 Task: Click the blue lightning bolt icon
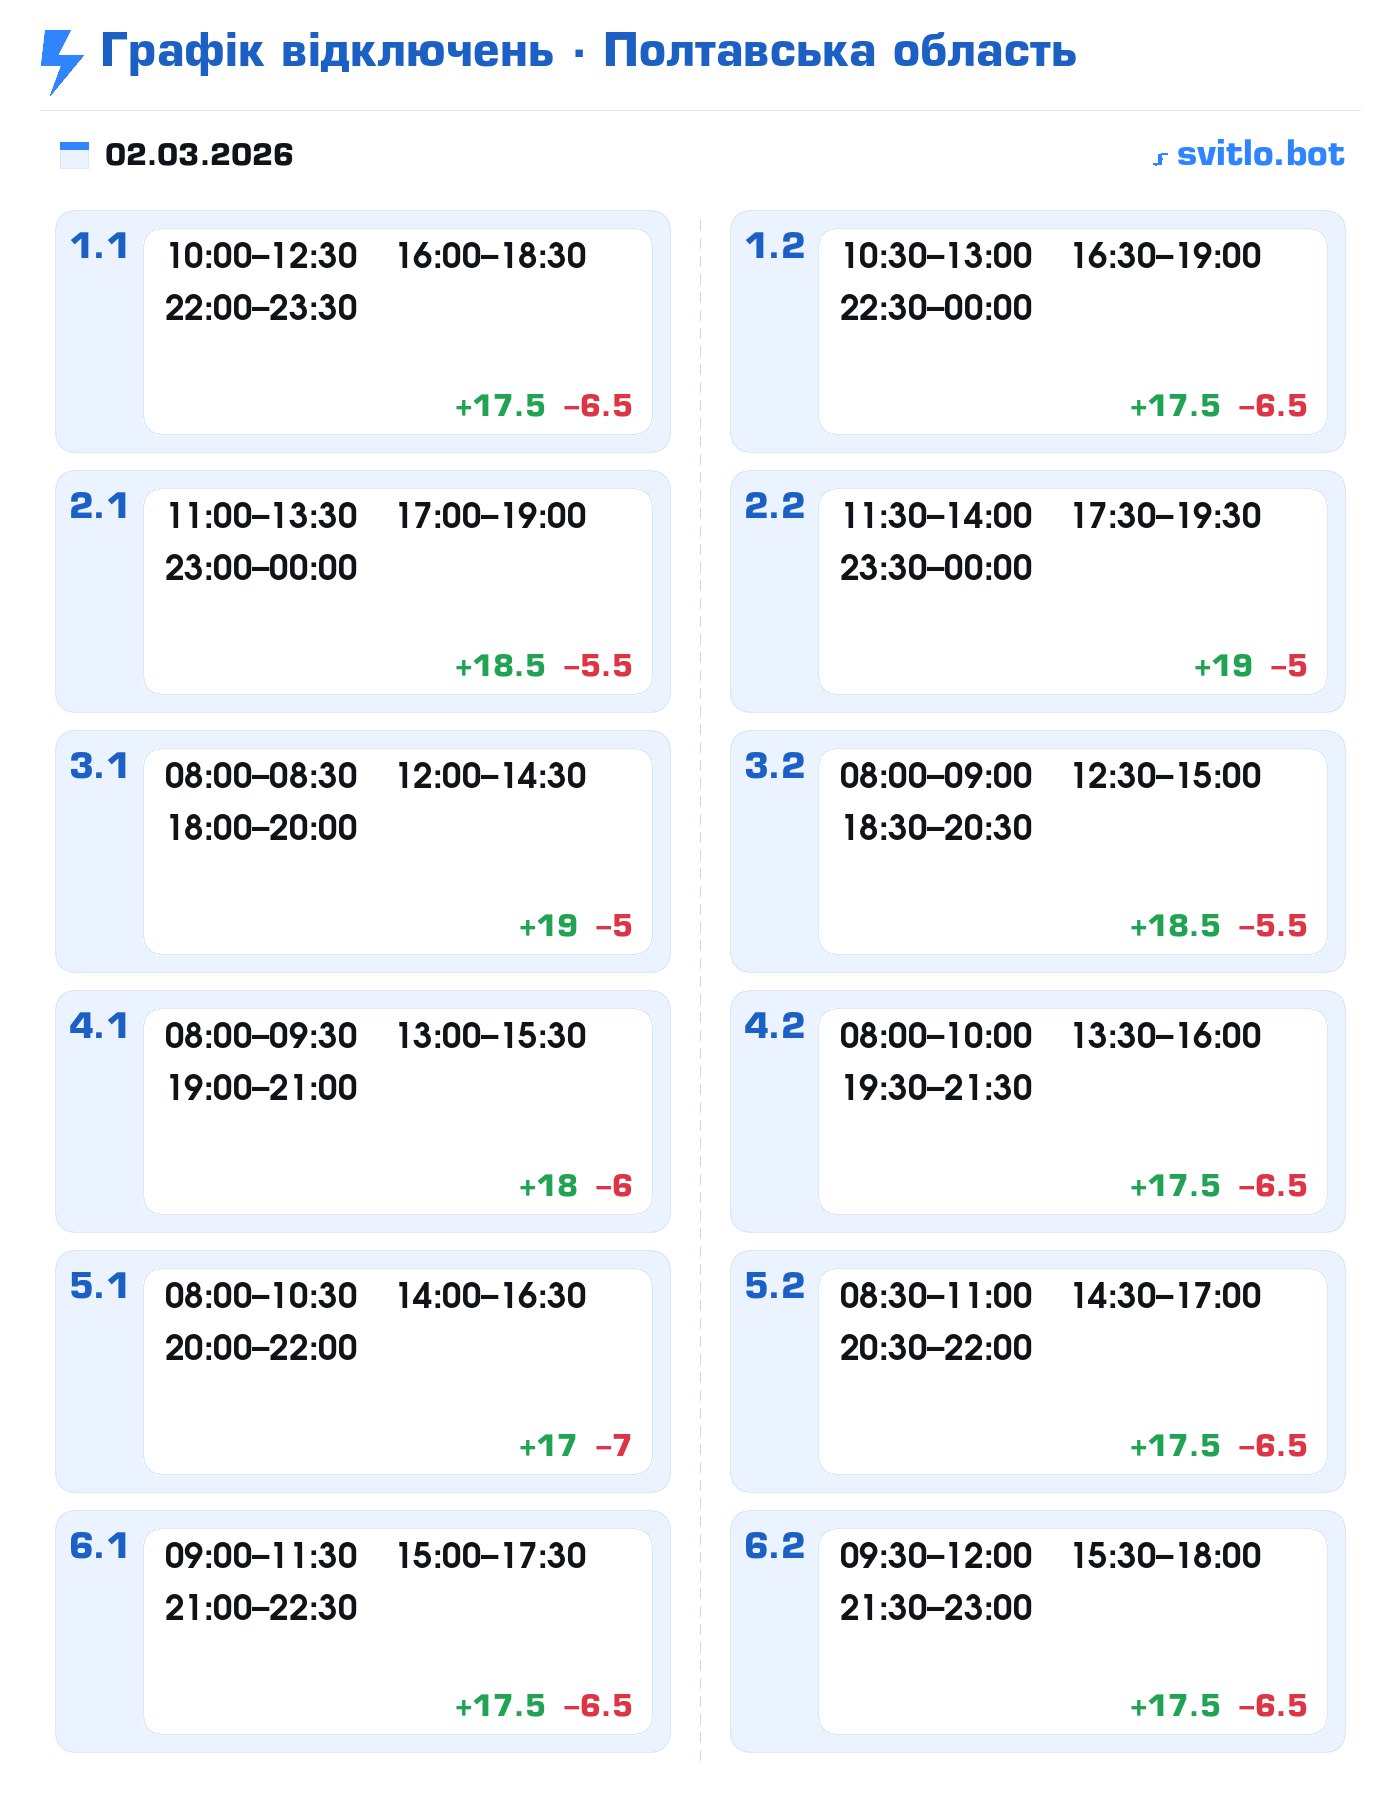62,60
